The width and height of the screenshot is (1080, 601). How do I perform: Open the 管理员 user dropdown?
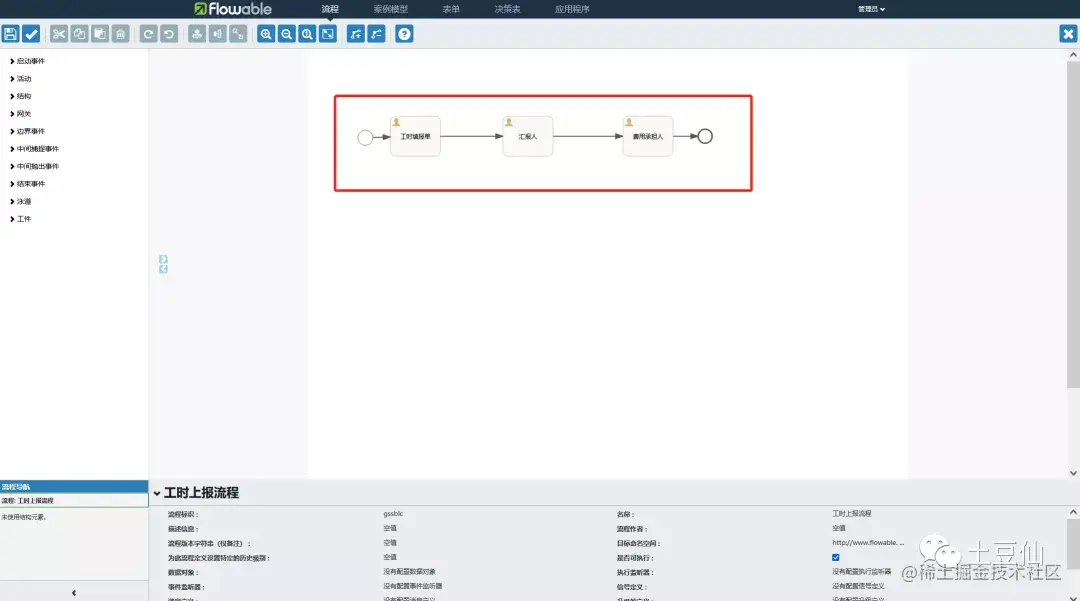(871, 9)
